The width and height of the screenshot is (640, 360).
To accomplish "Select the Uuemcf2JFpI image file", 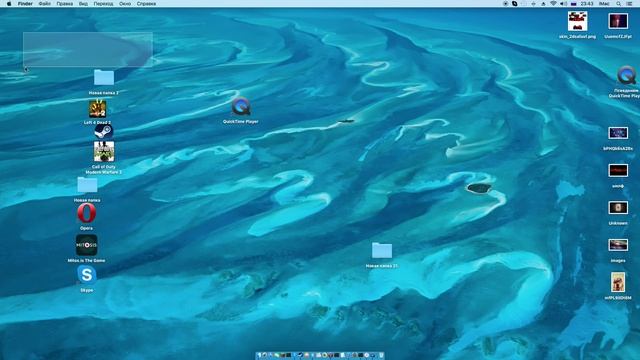I will click(x=618, y=21).
